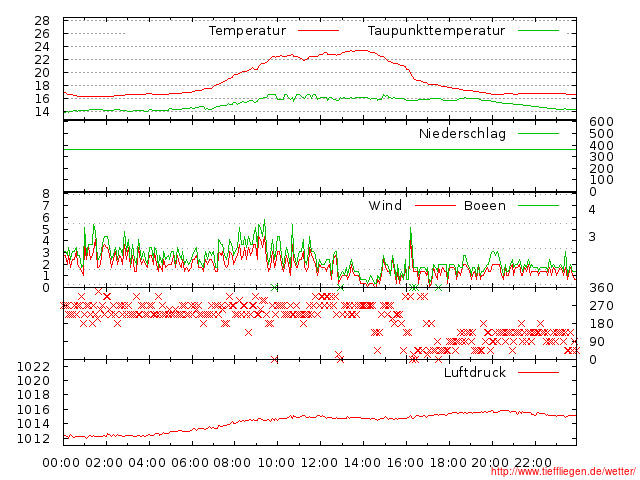Click the tieffliegen.de/wetter link
Image resolution: width=640 pixels, height=480 pixels.
coord(562,471)
